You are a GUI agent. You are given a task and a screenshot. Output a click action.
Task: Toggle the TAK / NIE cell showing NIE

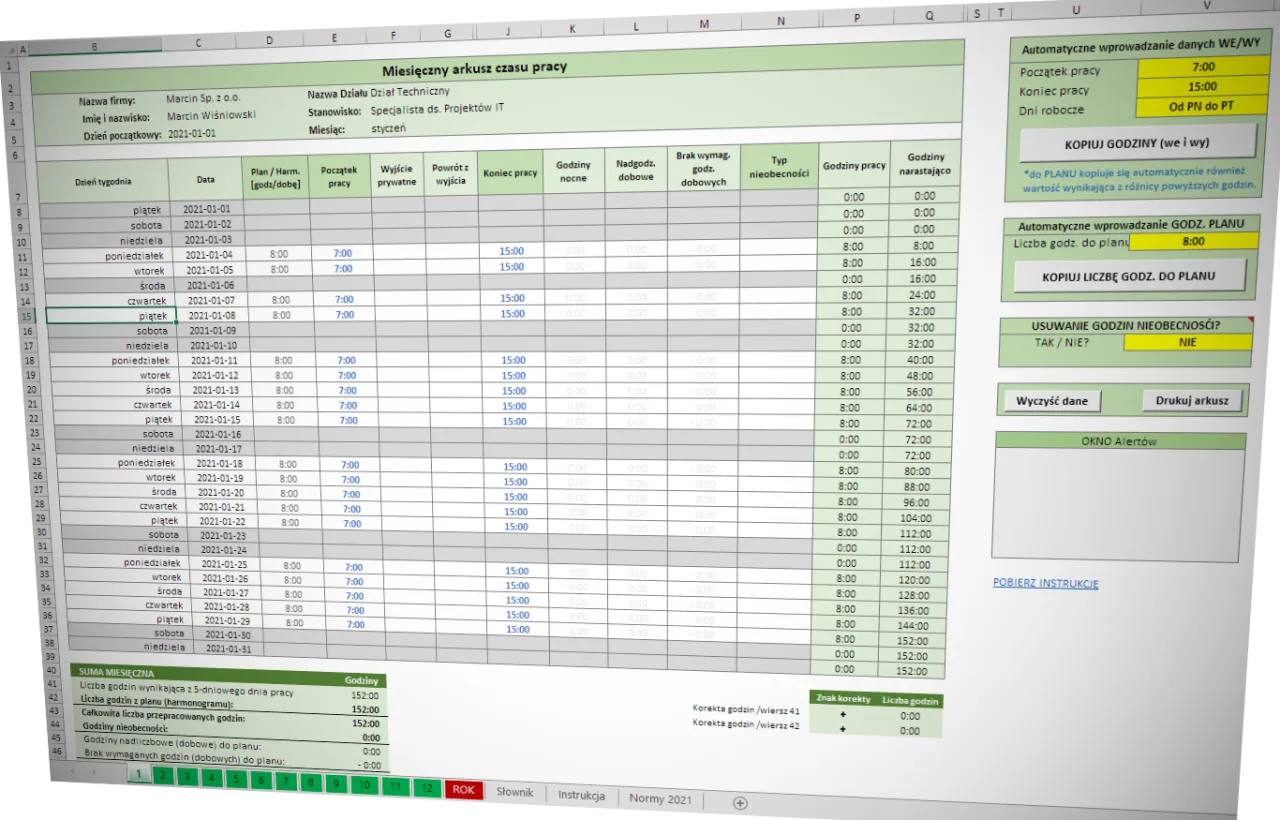click(x=1187, y=342)
